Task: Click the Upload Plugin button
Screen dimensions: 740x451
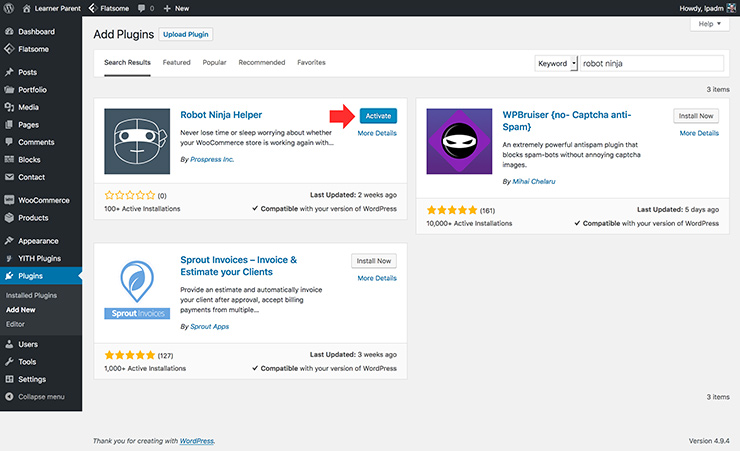Action: 185,34
